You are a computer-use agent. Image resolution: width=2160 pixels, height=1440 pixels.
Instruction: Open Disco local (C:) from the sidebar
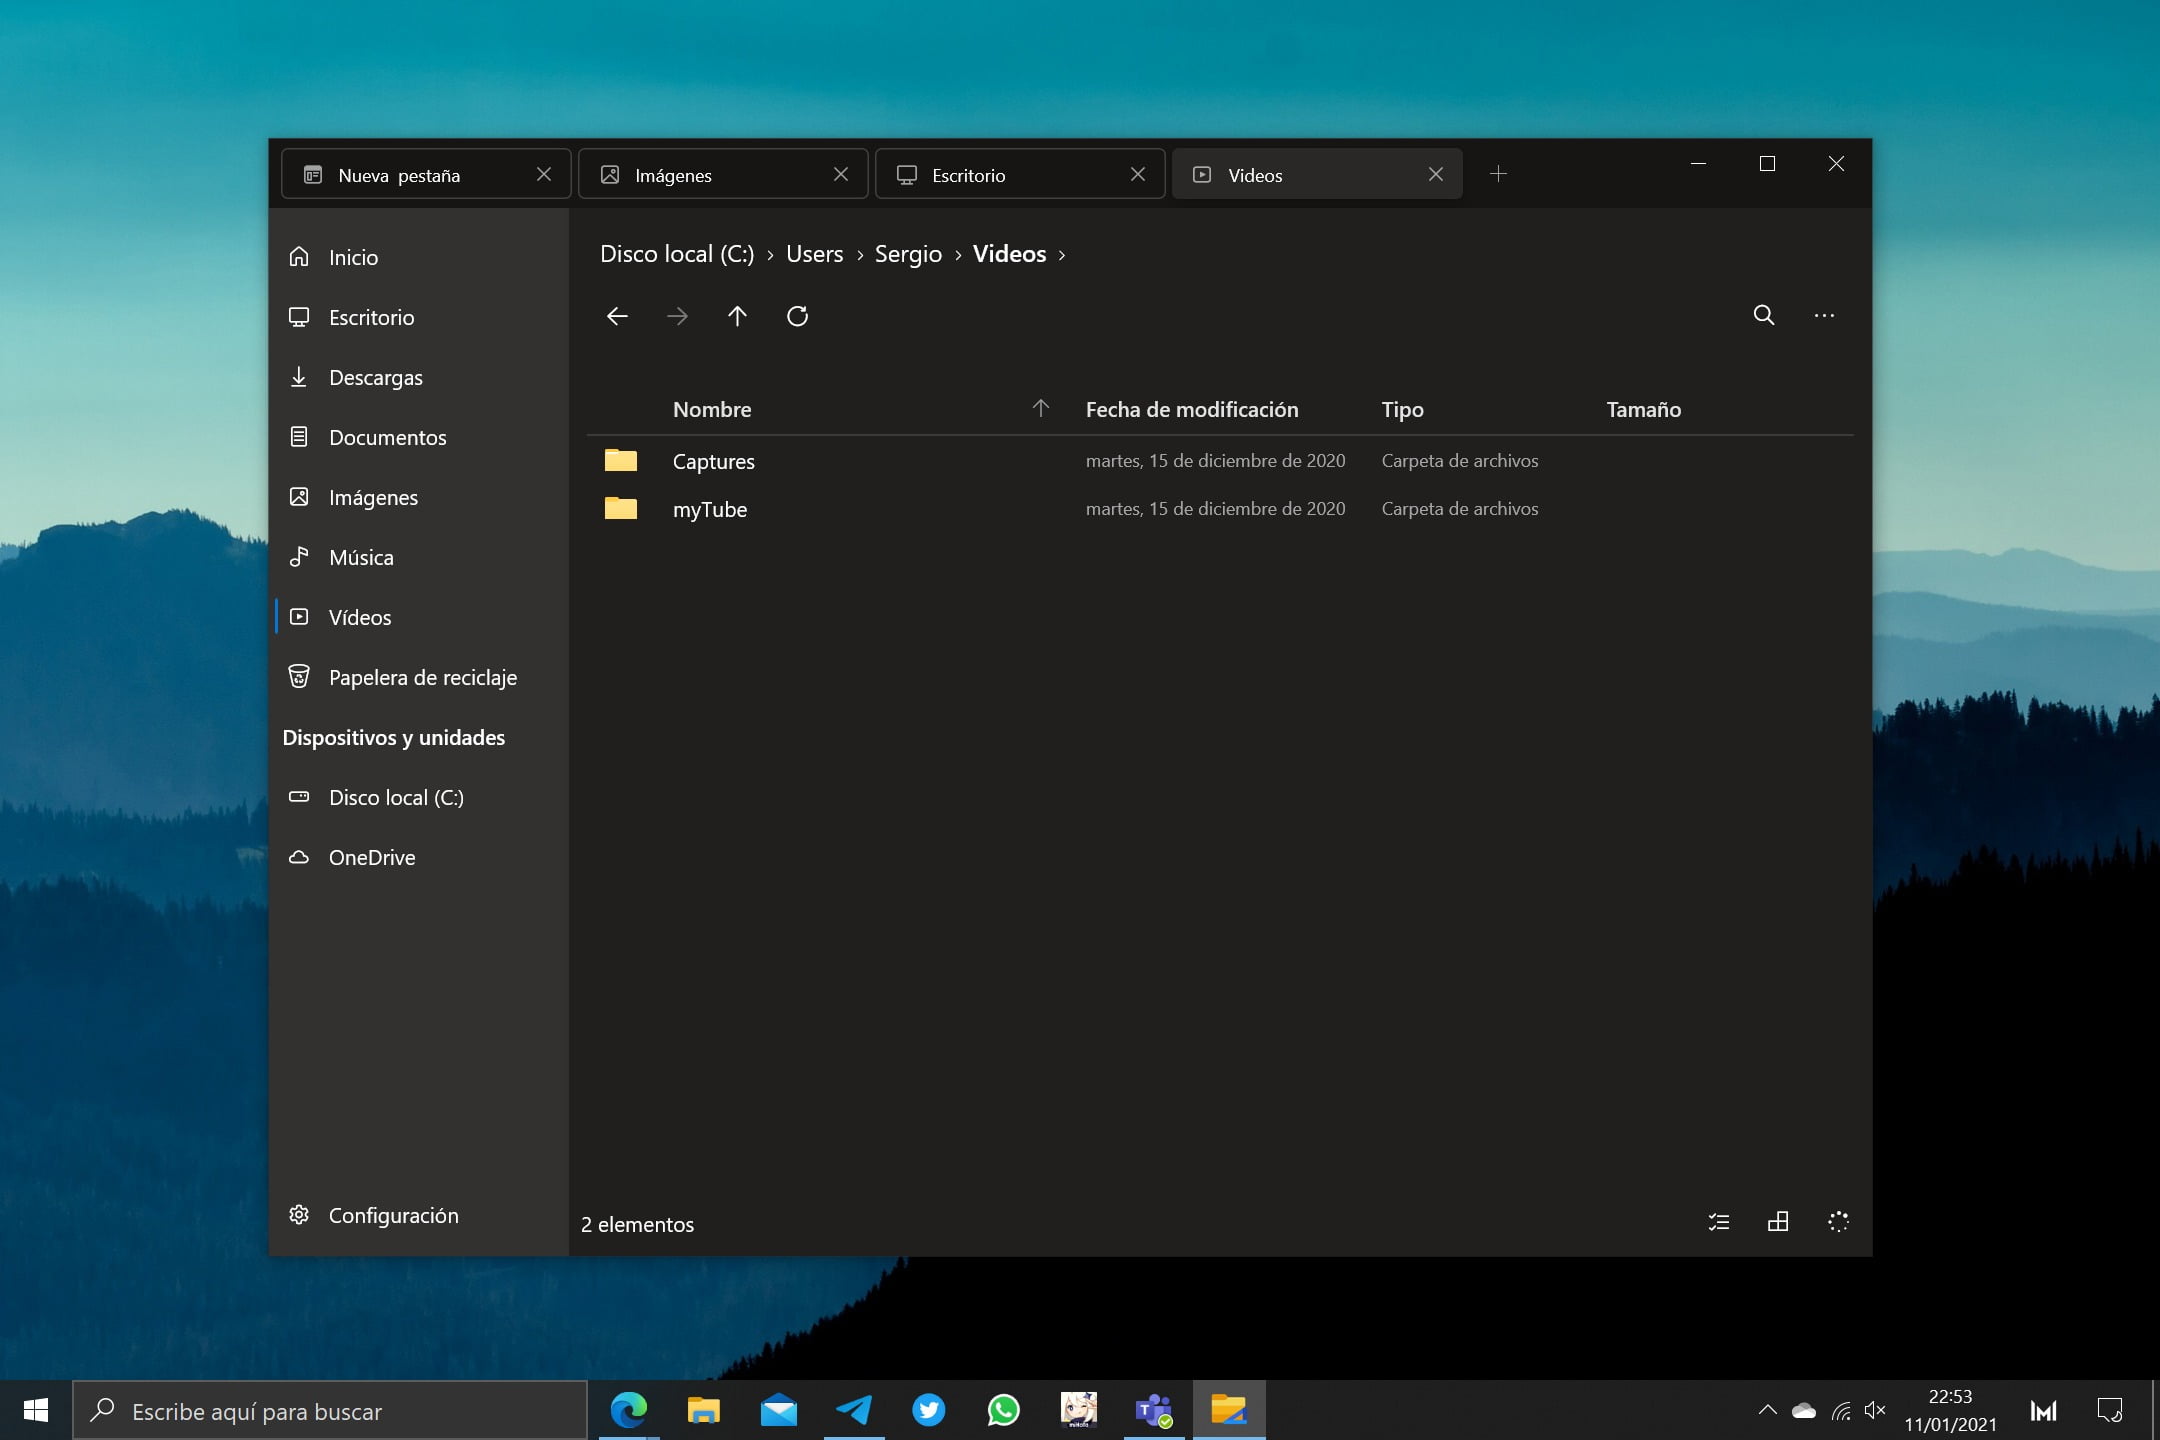click(396, 797)
